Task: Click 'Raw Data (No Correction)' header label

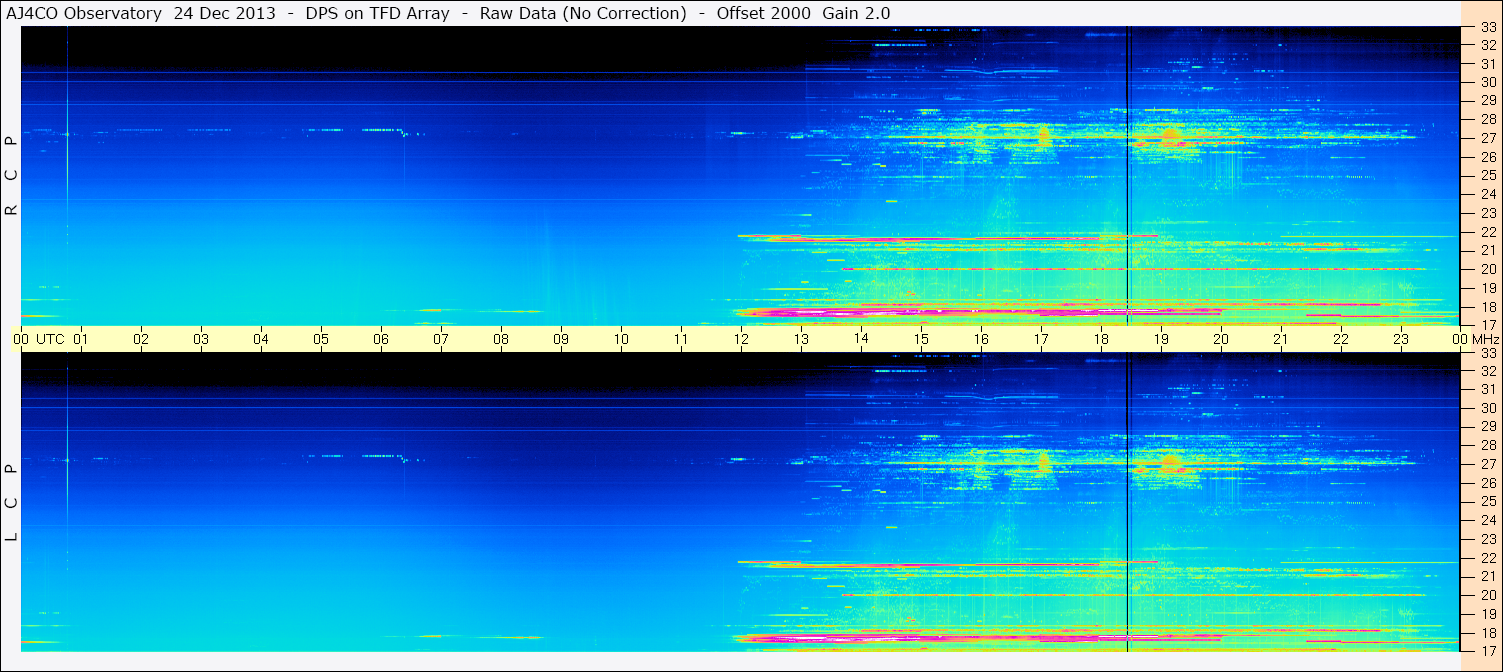Action: pyautogui.click(x=583, y=13)
